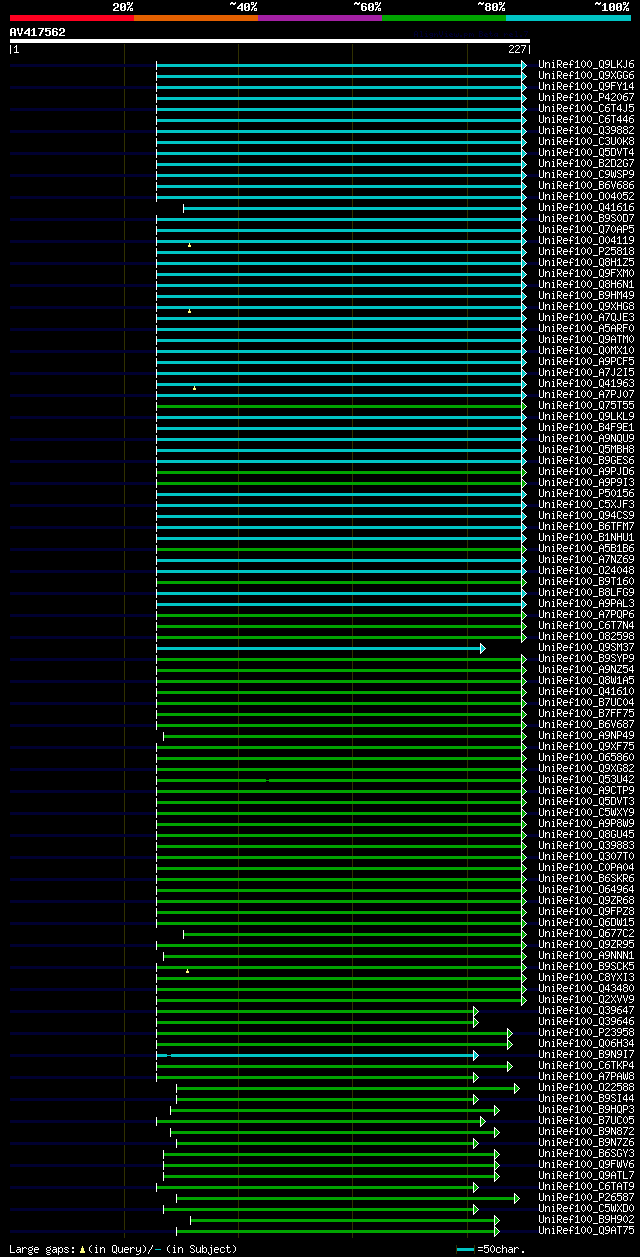Select the query name AV417562
Viewport: 640px width, 1257px height.
click(38, 32)
